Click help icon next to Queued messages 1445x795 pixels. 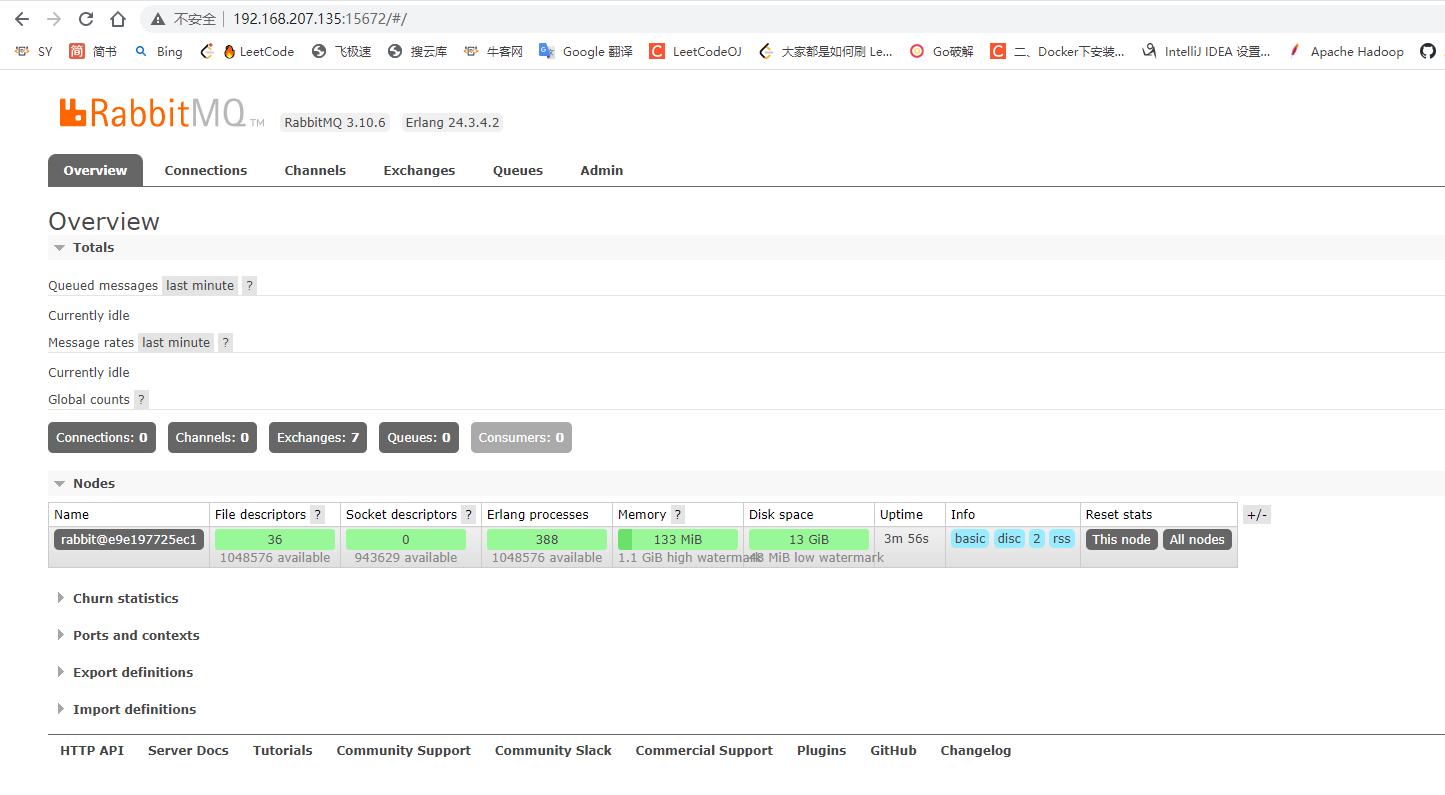pyautogui.click(x=250, y=285)
